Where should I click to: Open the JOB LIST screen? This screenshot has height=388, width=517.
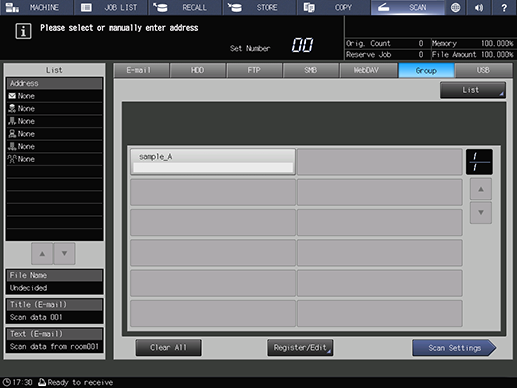tap(111, 7)
